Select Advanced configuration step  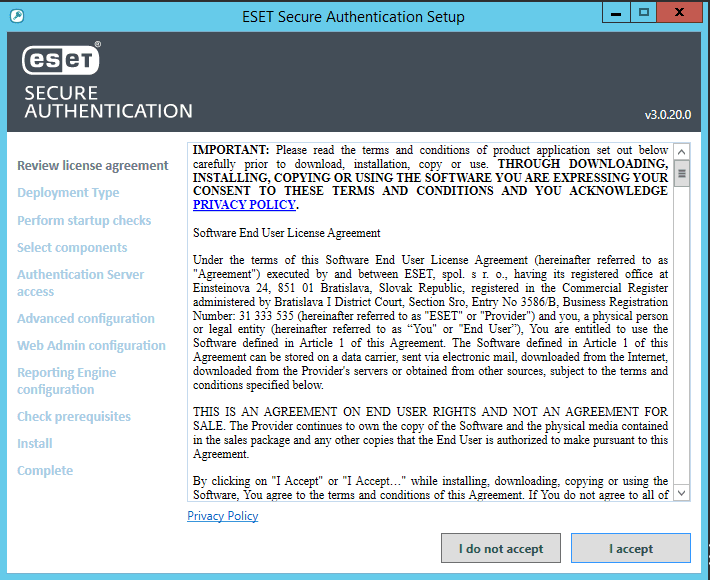(x=86, y=319)
